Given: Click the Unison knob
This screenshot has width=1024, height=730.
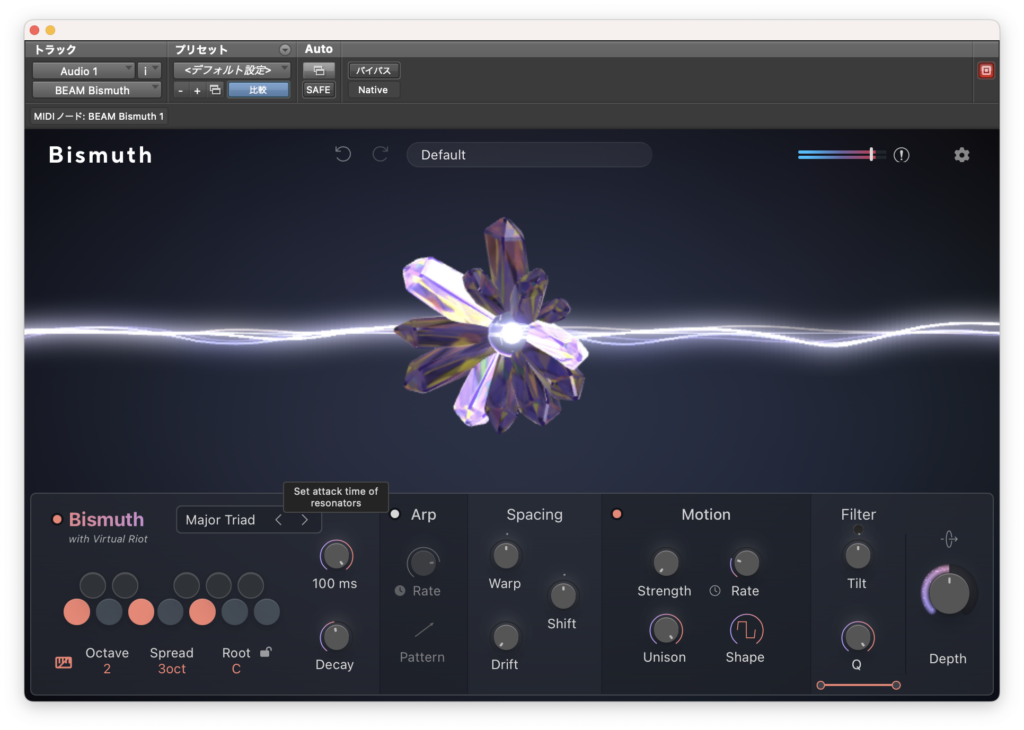Looking at the screenshot, I should click(665, 630).
